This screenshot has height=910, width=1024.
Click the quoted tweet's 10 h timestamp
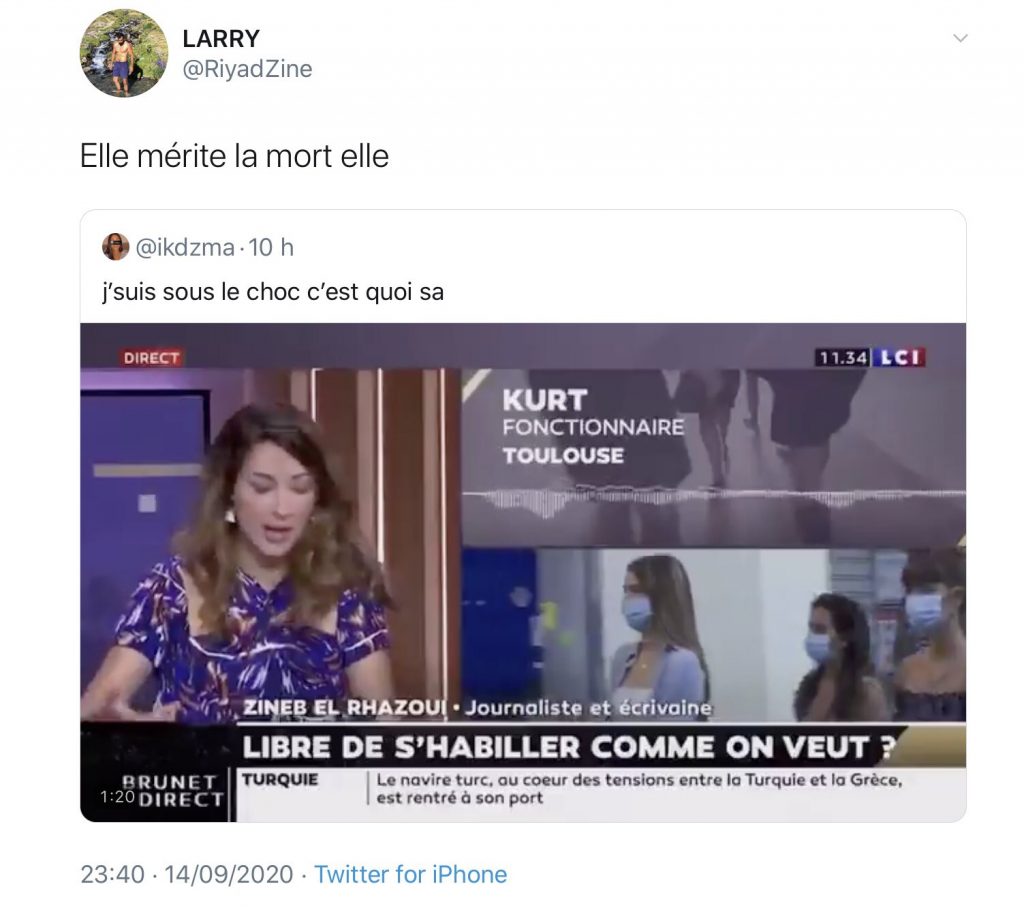point(271,248)
